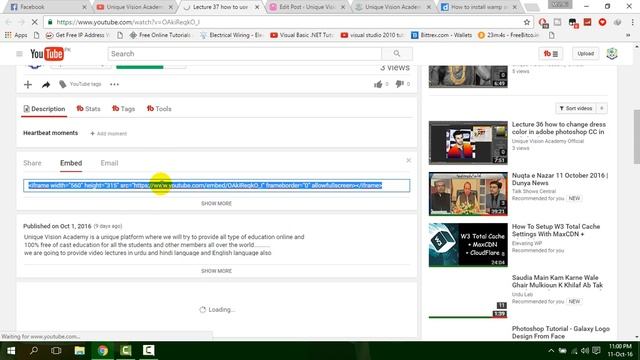This screenshot has width=640, height=360.
Task: Open Nuqta e Nazar 11 October title
Action: pos(560,179)
